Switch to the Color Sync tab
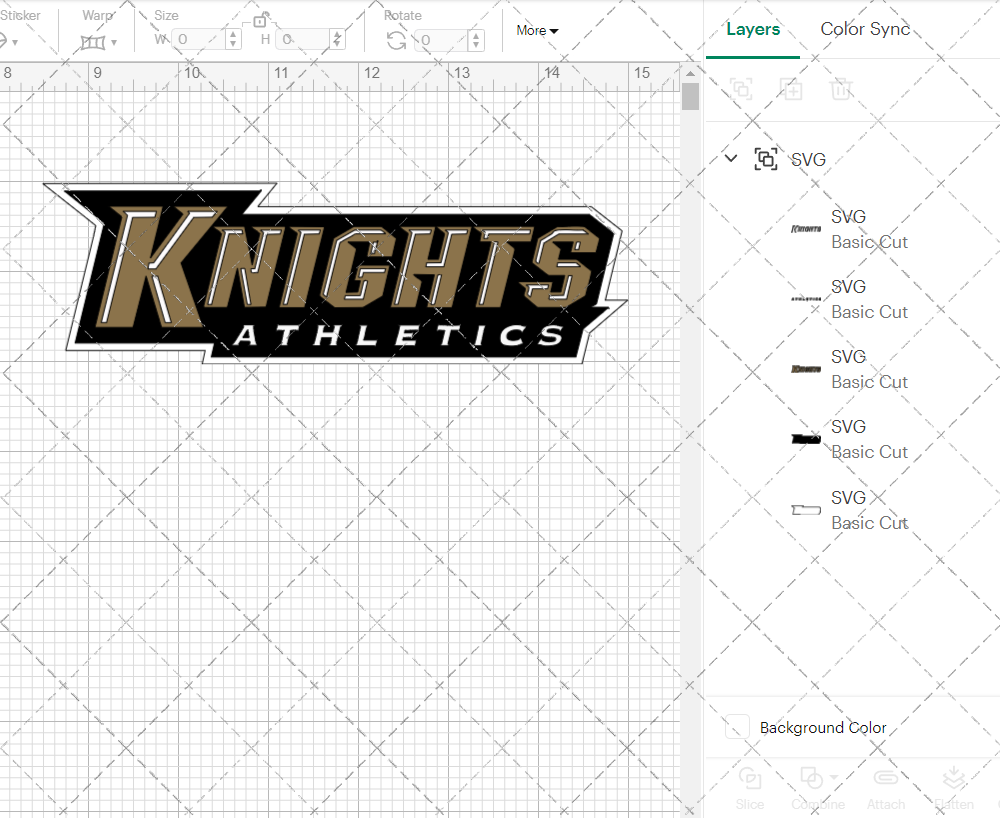This screenshot has height=818, width=1000. (864, 29)
